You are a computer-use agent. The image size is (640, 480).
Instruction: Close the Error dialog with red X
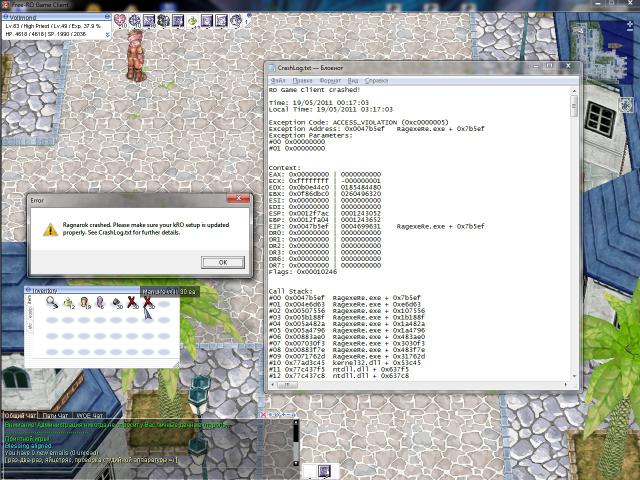coord(238,198)
